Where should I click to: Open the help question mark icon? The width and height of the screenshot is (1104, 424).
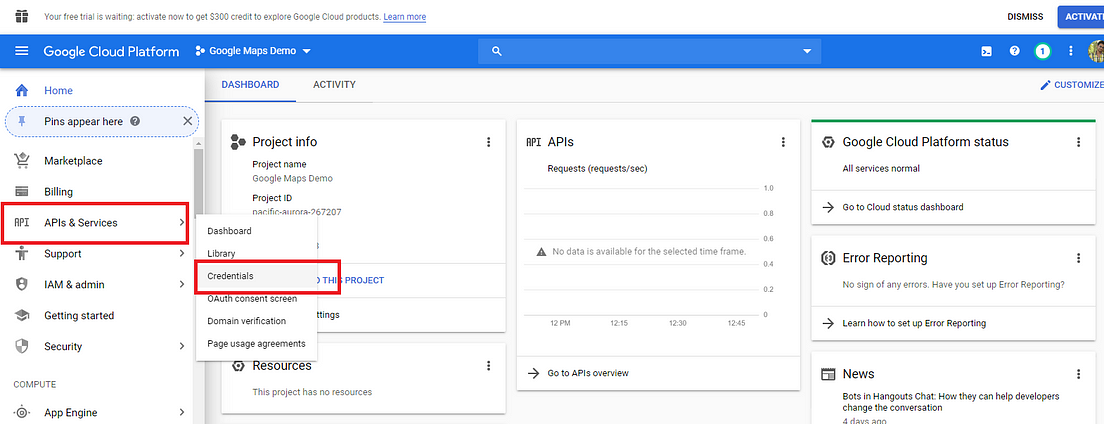click(x=1015, y=51)
